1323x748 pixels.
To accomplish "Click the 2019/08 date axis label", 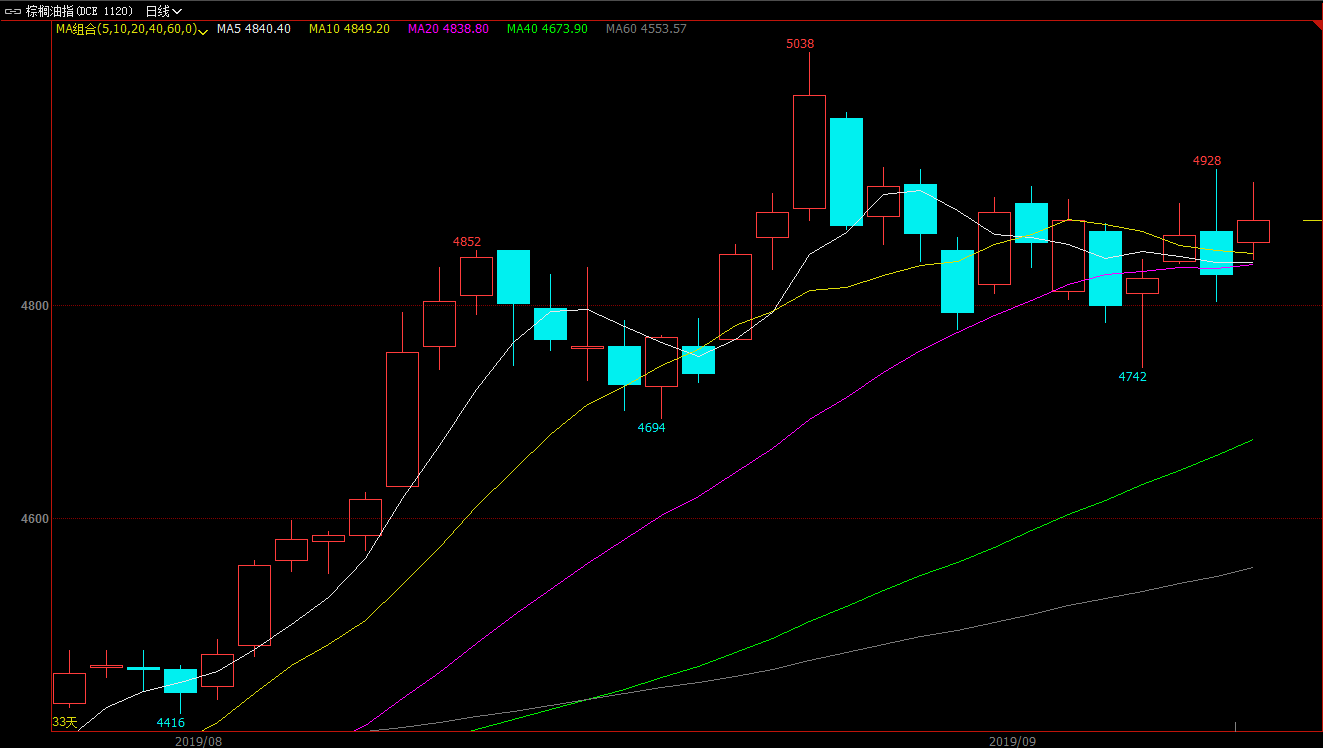I will [x=198, y=741].
